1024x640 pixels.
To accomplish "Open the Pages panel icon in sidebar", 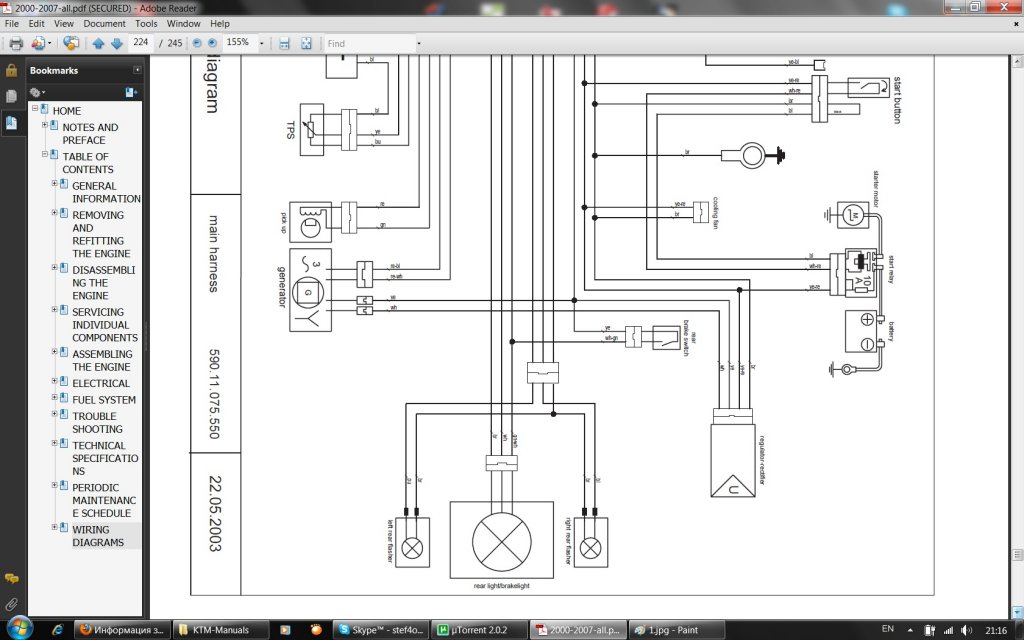I will pyautogui.click(x=11, y=97).
